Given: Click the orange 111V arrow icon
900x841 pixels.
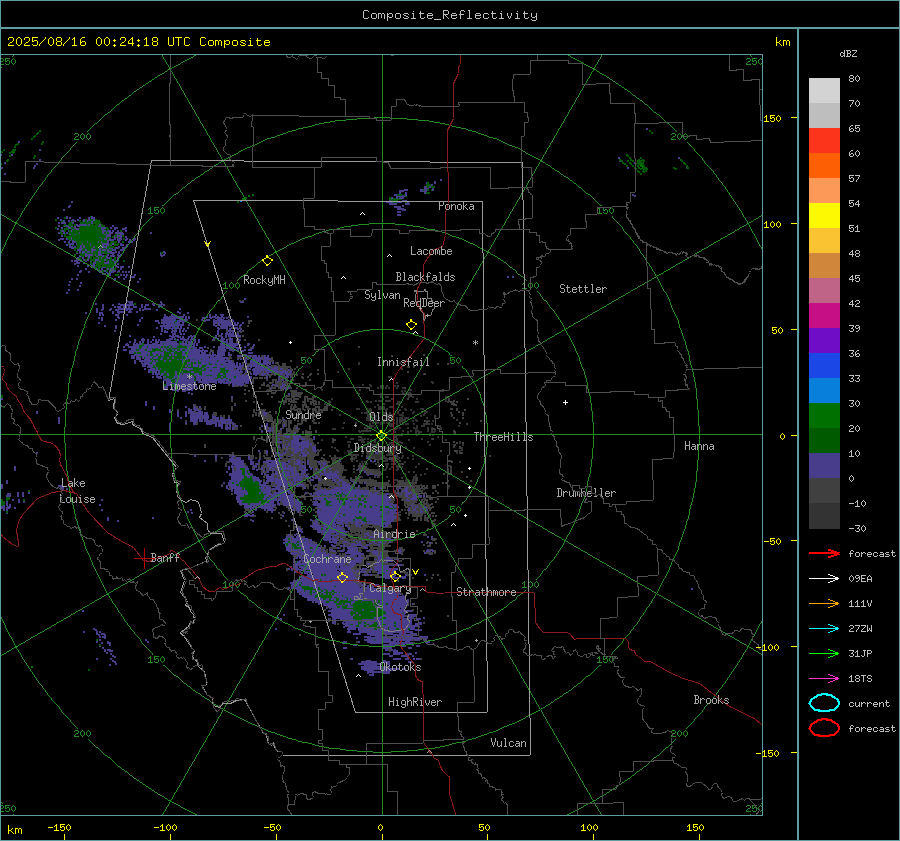Looking at the screenshot, I should pos(824,603).
